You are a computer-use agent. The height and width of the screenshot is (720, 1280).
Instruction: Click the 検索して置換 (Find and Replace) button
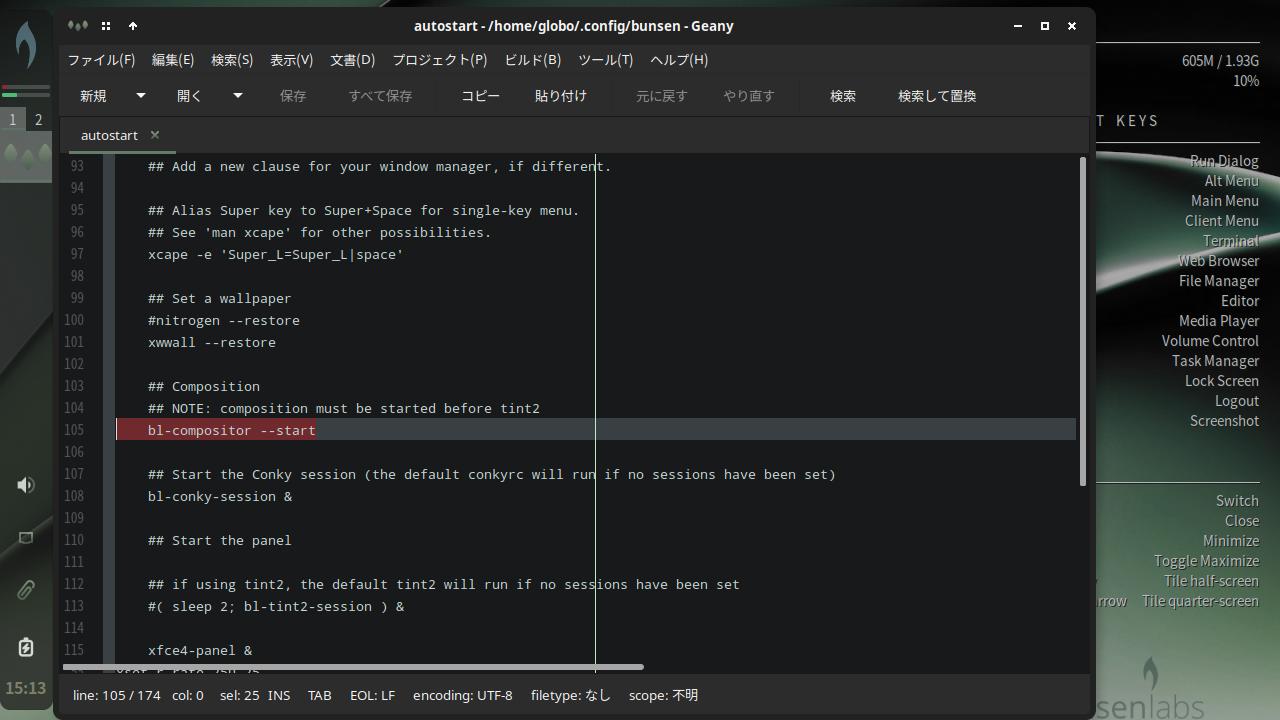pos(936,96)
